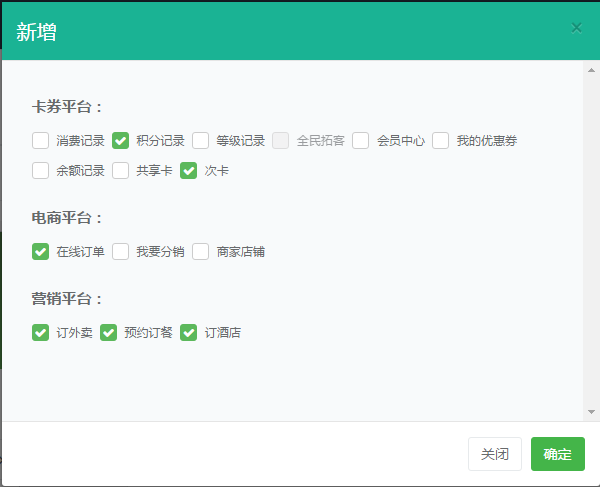The image size is (600, 487).
Task: Uncheck the 订外卖 checkbox
Action: tap(41, 333)
